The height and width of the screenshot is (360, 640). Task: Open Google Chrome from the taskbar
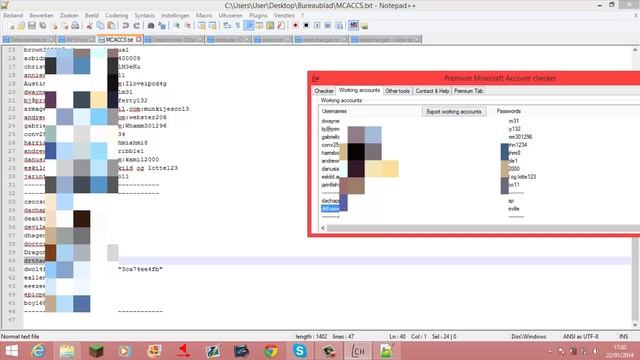(271, 351)
